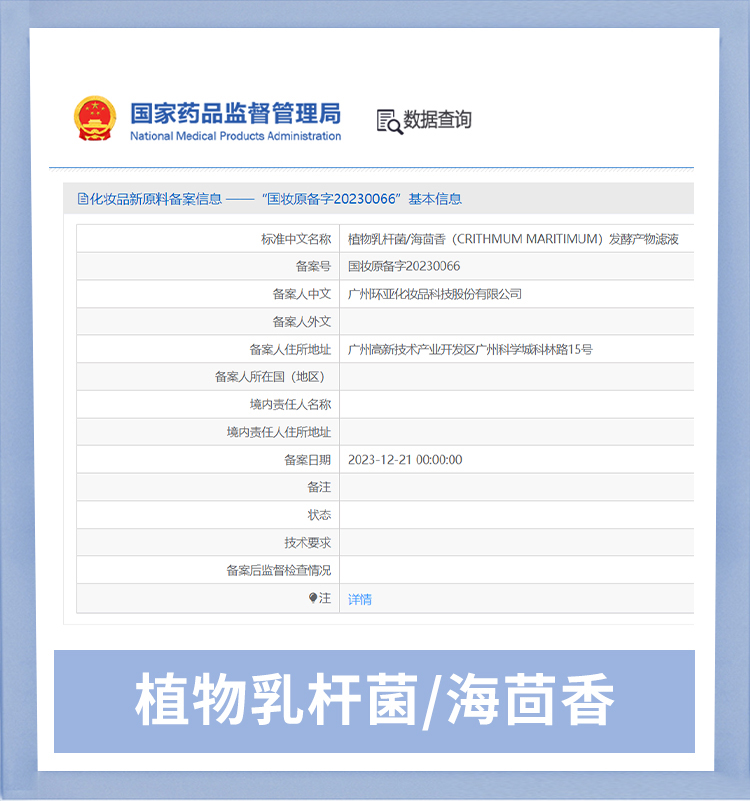Click the 技术要求 row label
This screenshot has height=801, width=750.
click(x=308, y=542)
